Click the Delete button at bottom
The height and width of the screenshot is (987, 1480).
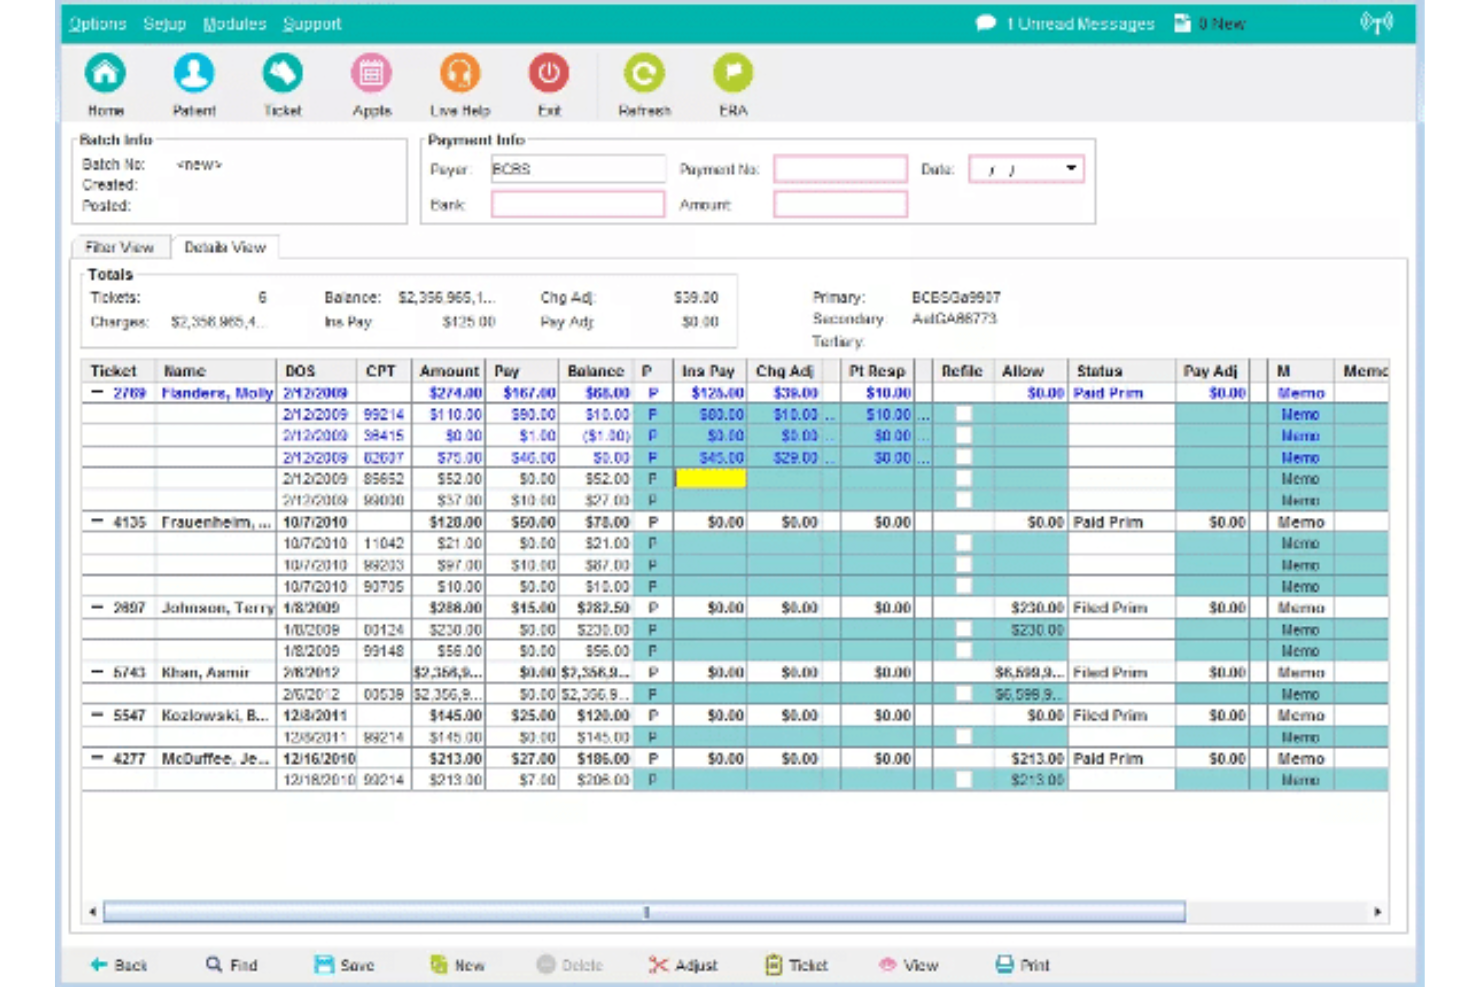(x=570, y=965)
